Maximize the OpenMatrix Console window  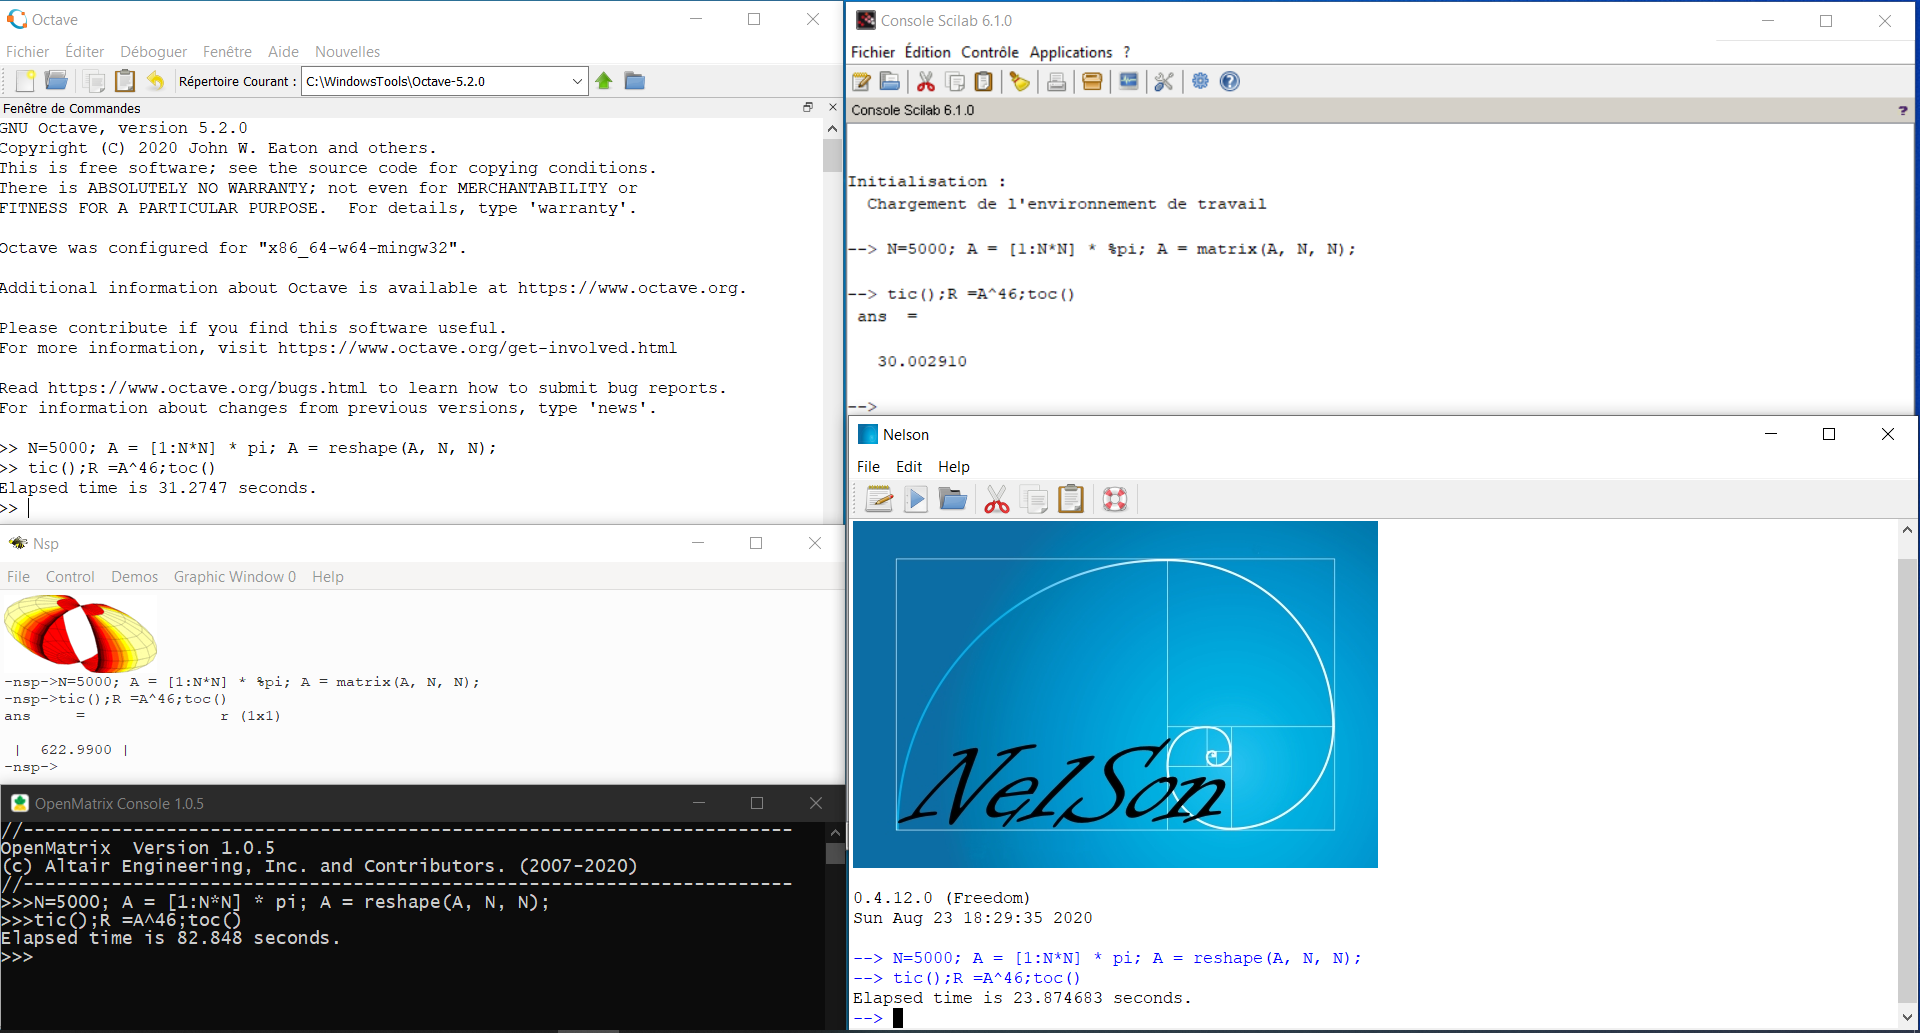pos(757,803)
